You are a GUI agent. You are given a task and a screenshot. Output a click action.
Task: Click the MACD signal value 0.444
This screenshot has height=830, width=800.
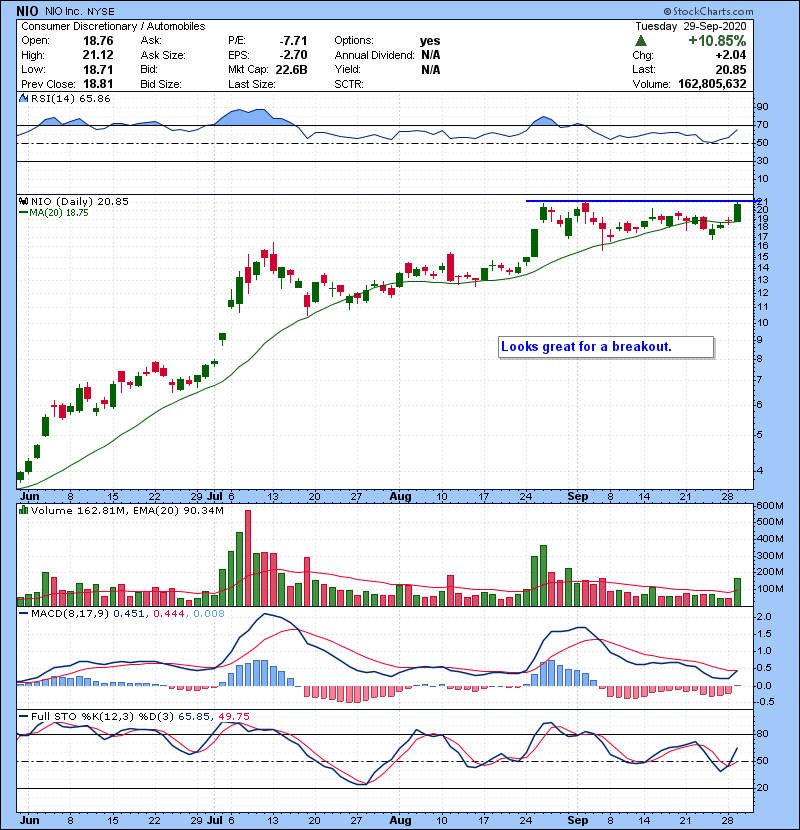click(169, 614)
